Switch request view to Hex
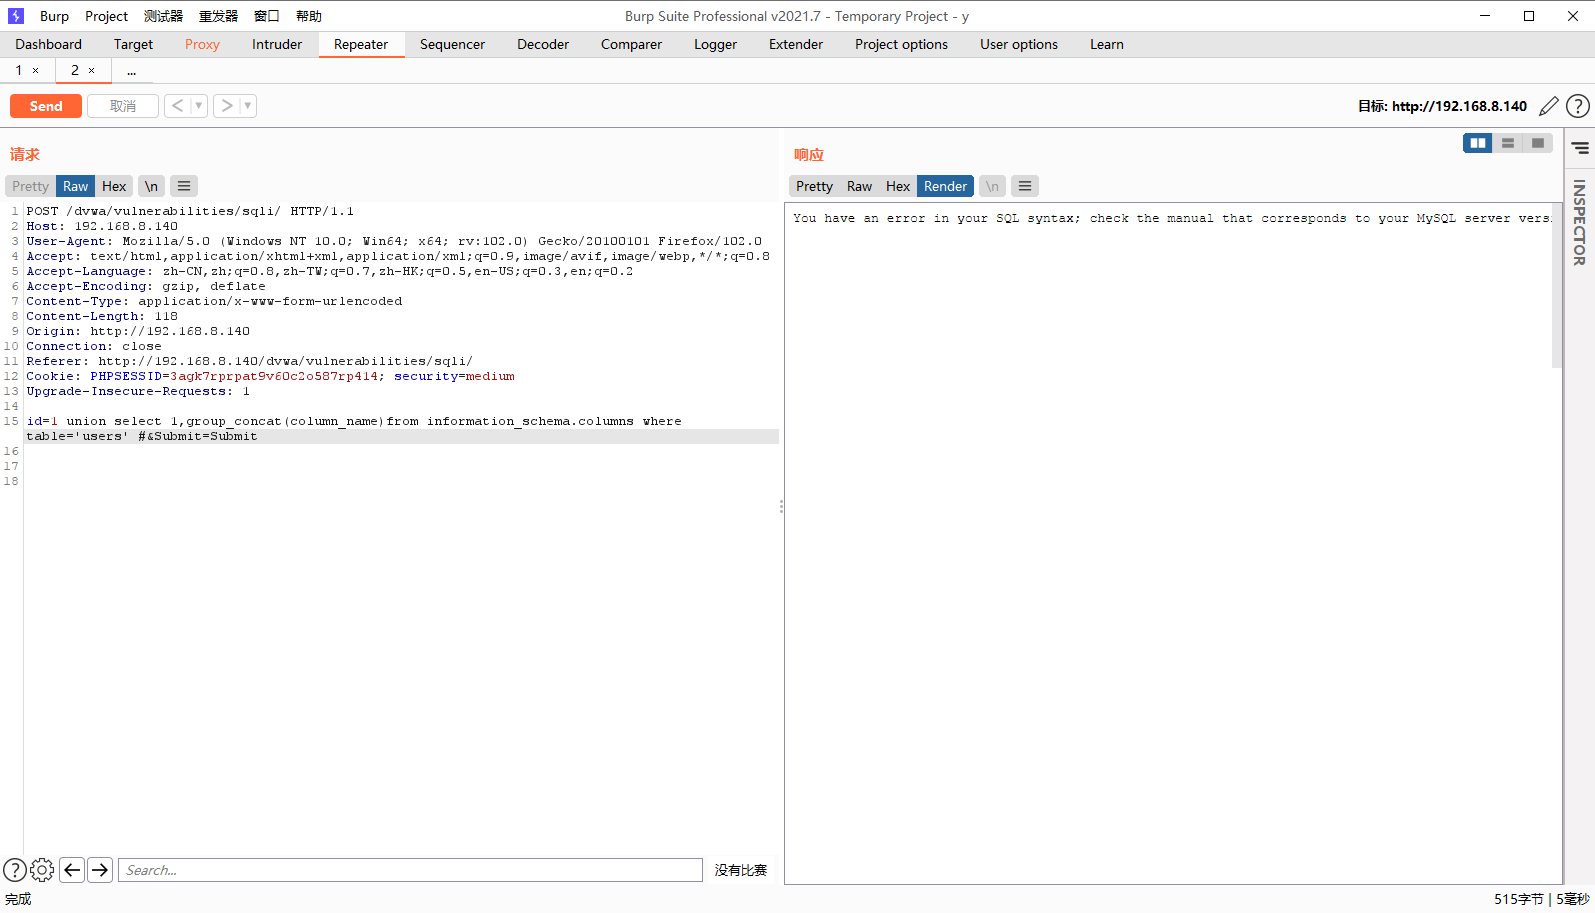Image resolution: width=1595 pixels, height=913 pixels. pyautogui.click(x=114, y=186)
